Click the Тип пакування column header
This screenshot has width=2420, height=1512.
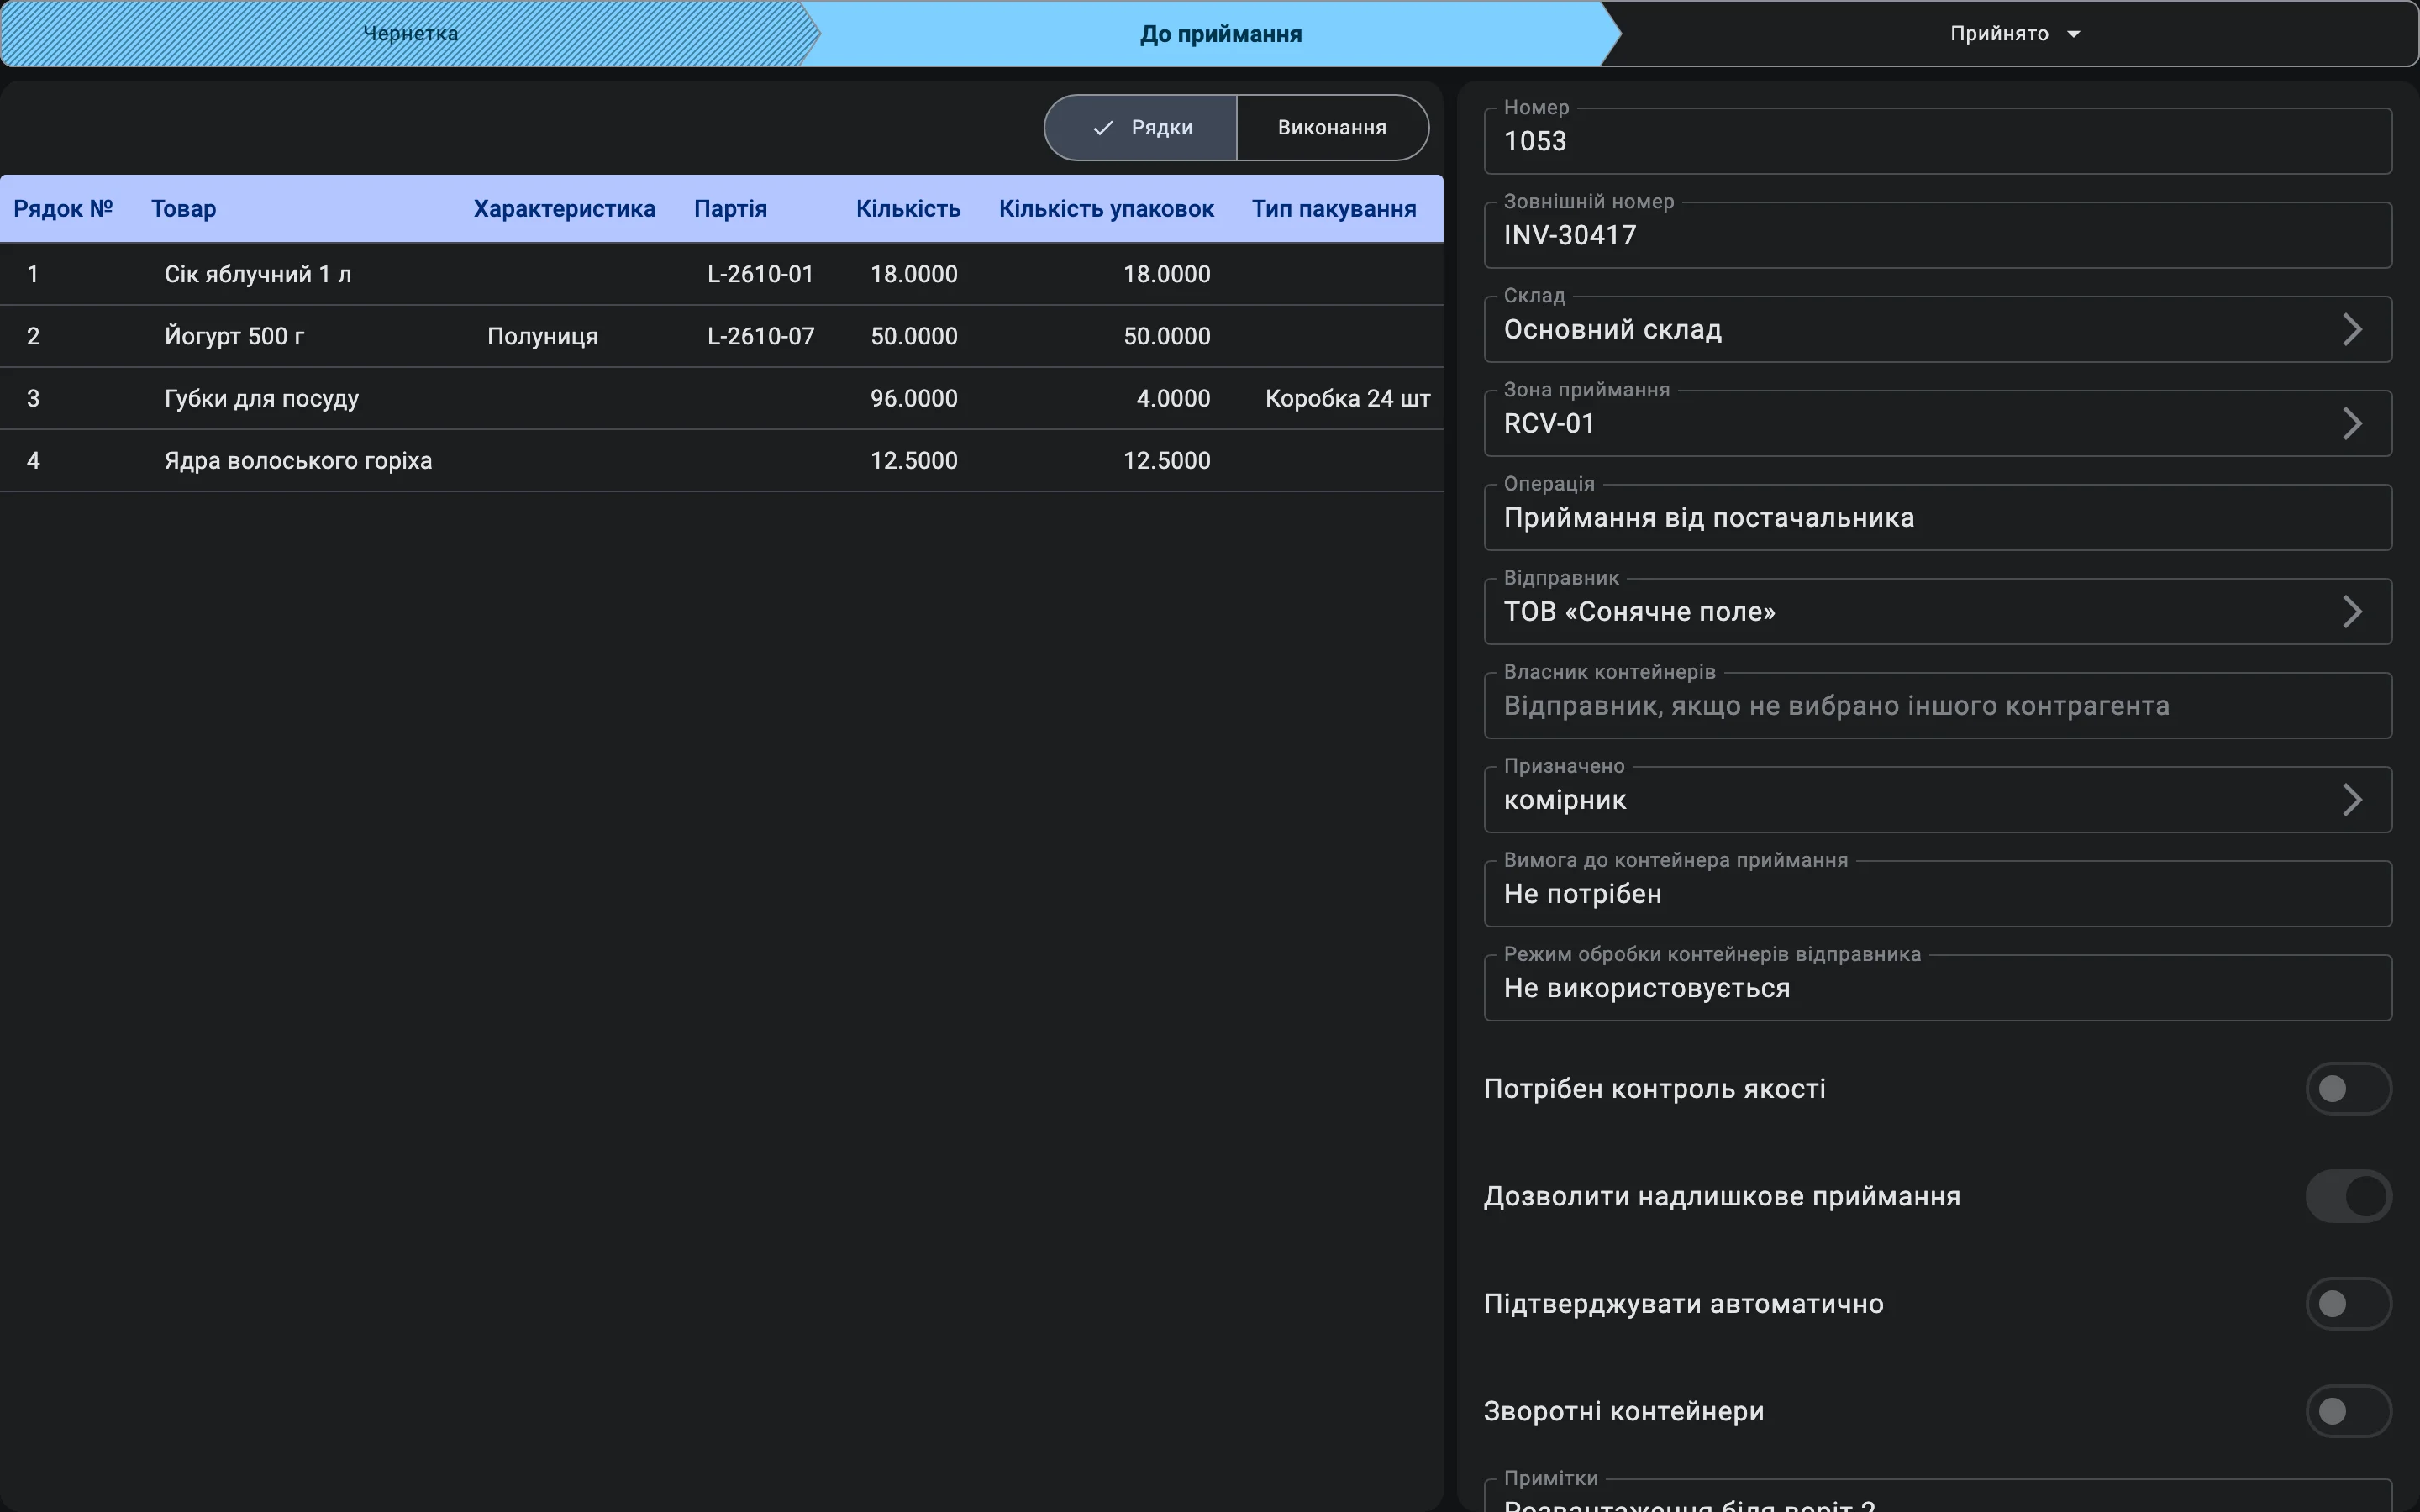[1334, 209]
